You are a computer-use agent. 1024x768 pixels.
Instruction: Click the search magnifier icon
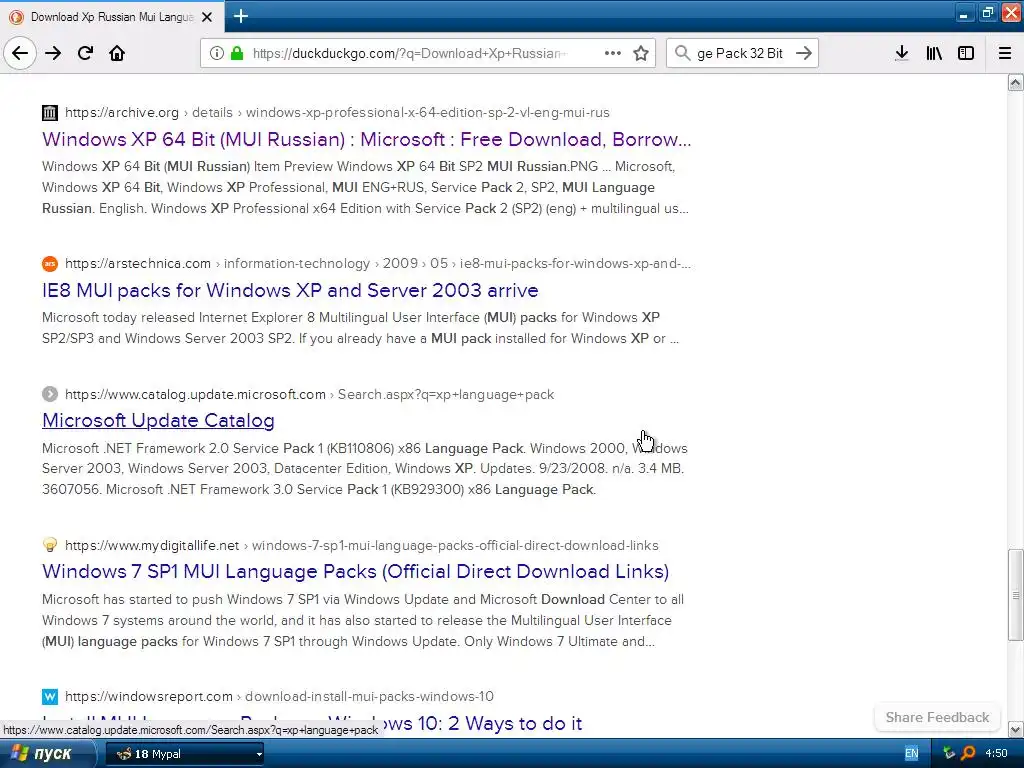[682, 53]
